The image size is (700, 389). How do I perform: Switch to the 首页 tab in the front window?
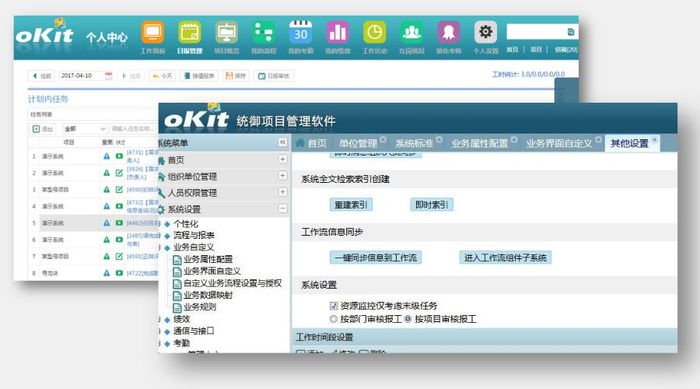coord(311,143)
